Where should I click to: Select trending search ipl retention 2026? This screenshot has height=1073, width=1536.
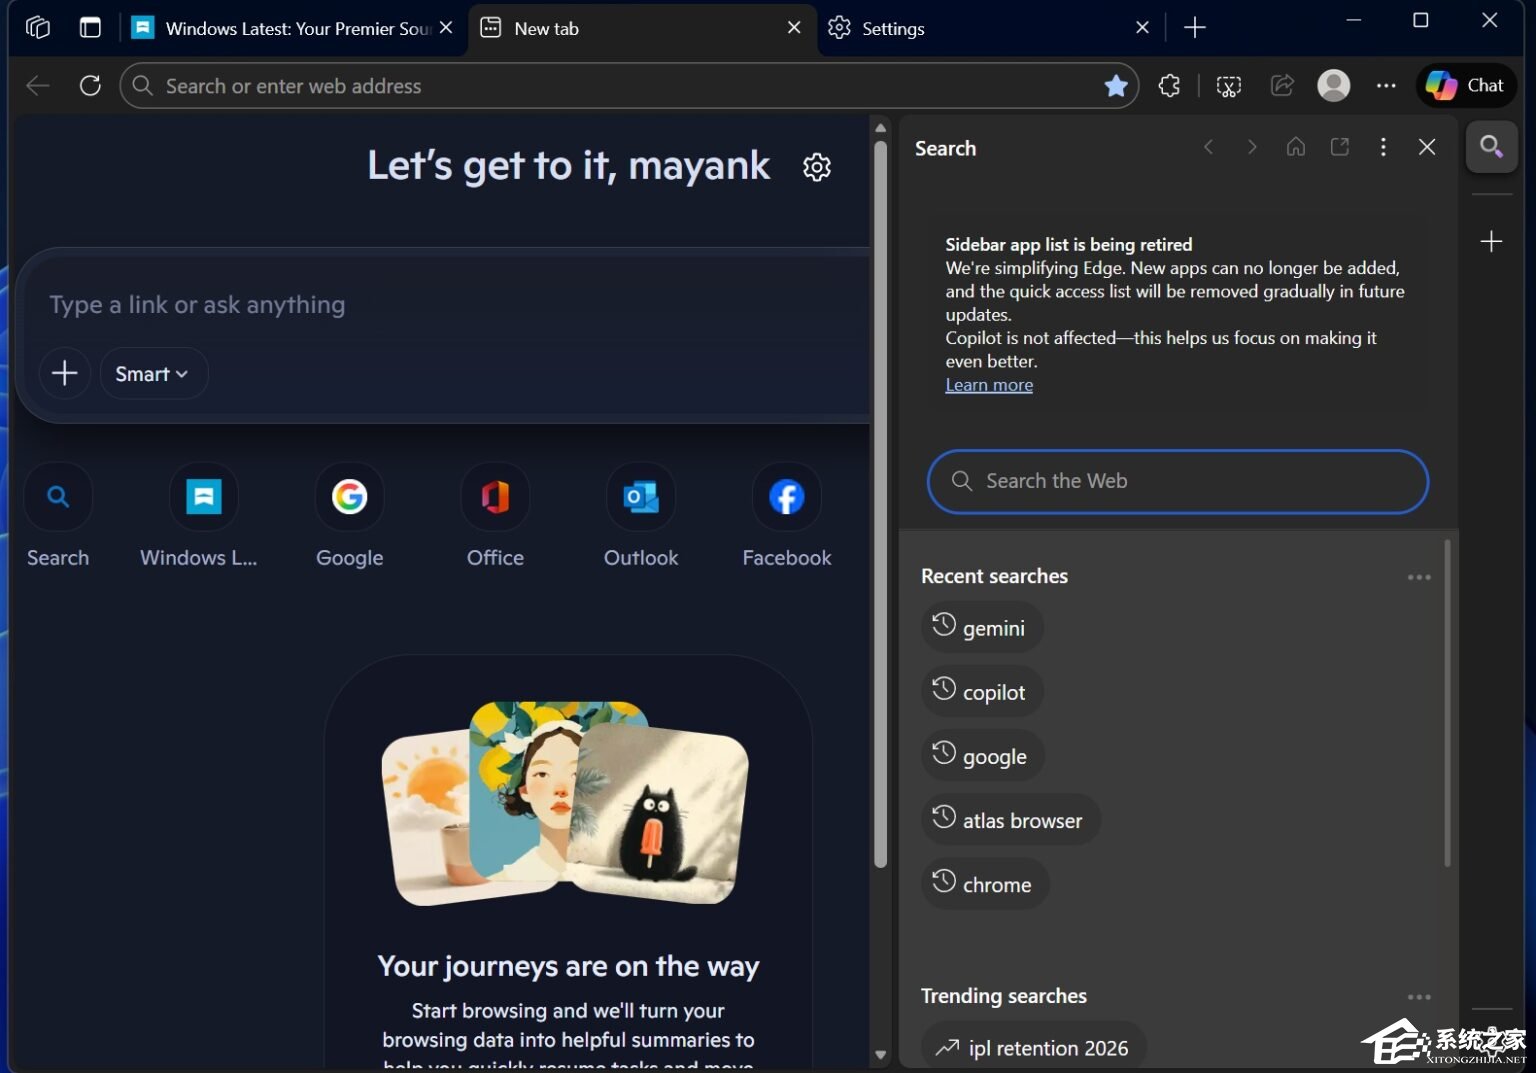tap(1033, 1047)
